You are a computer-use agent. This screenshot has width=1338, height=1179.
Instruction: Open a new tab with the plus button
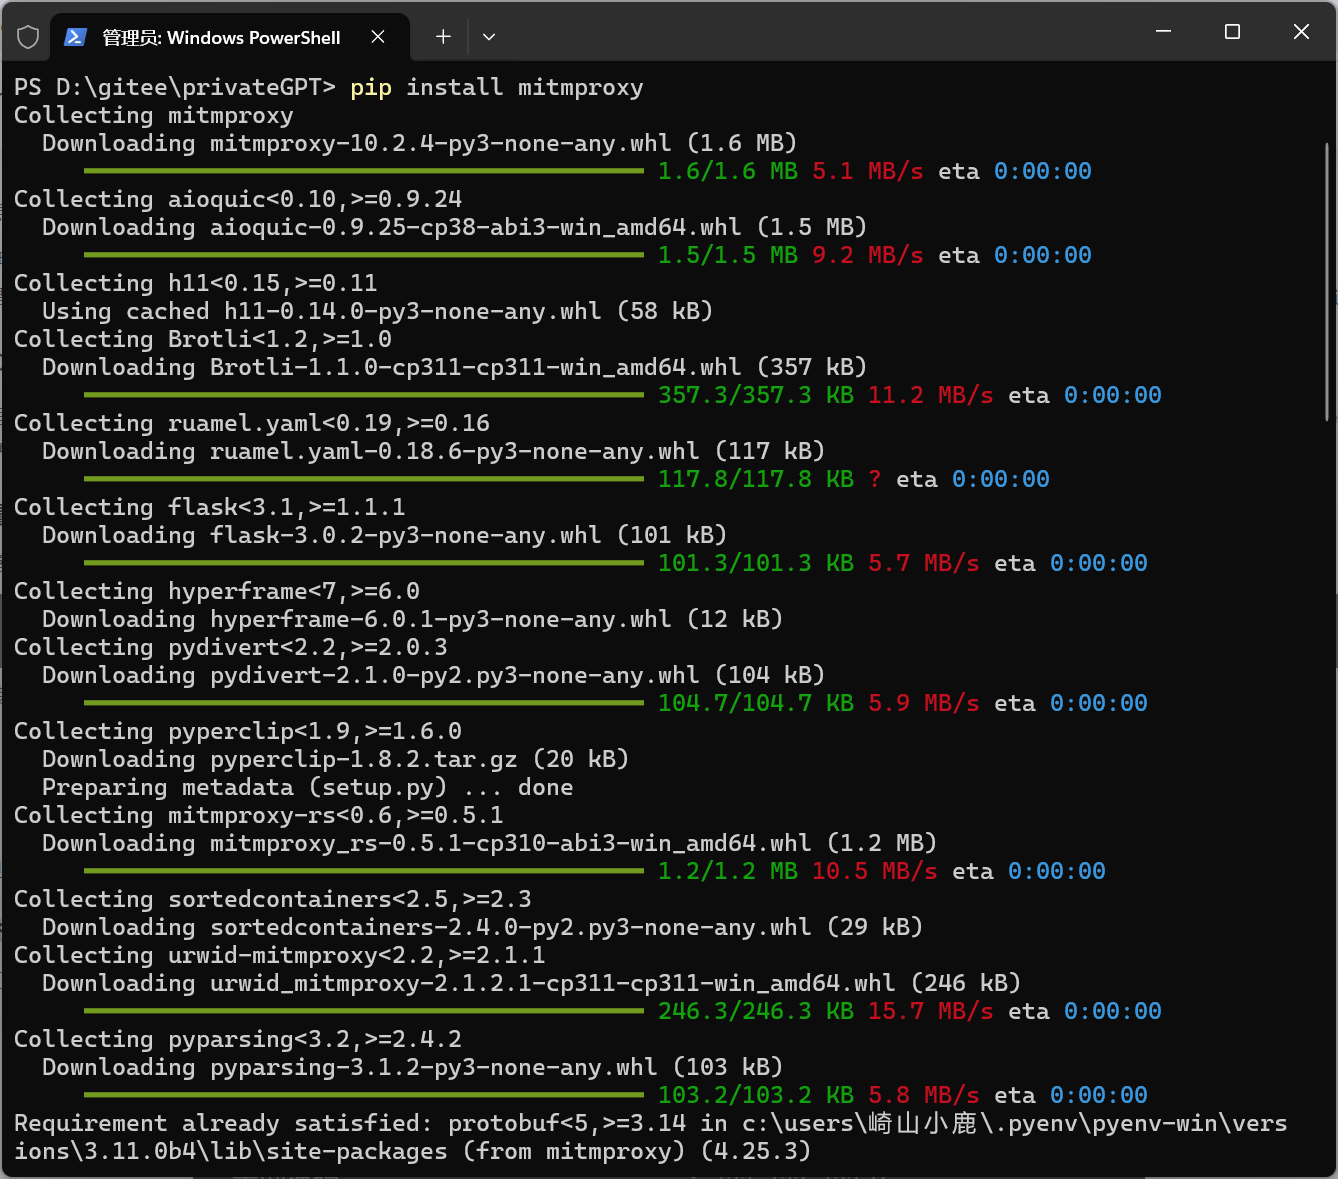[443, 37]
